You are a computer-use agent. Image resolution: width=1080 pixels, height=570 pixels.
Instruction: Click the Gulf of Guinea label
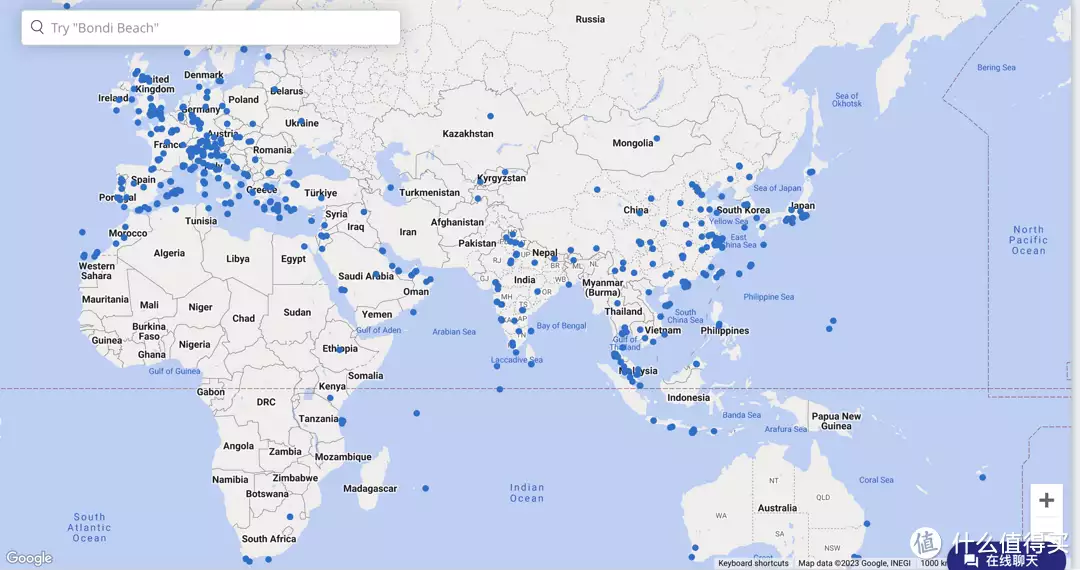coord(174,371)
